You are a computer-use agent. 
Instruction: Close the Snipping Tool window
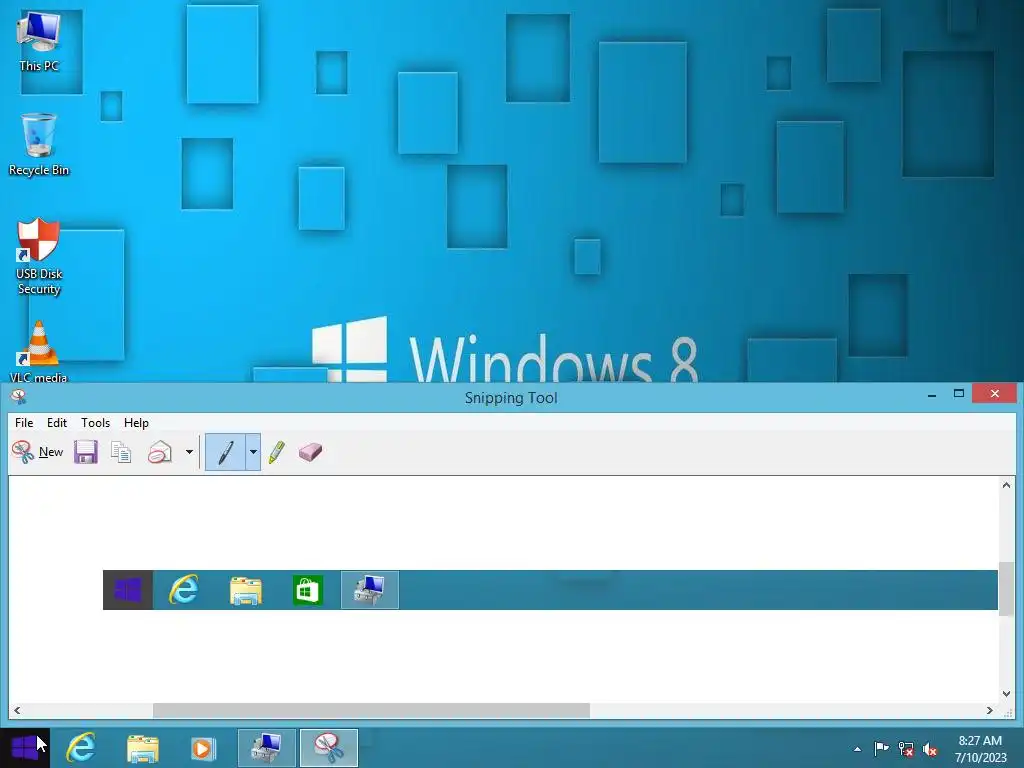(995, 393)
